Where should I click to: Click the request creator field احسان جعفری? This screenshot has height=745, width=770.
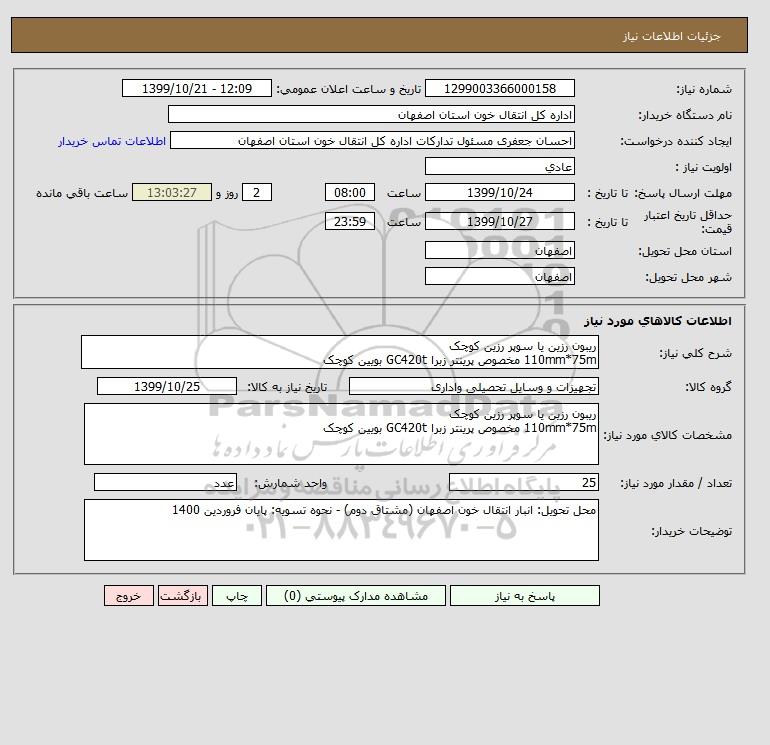372,140
